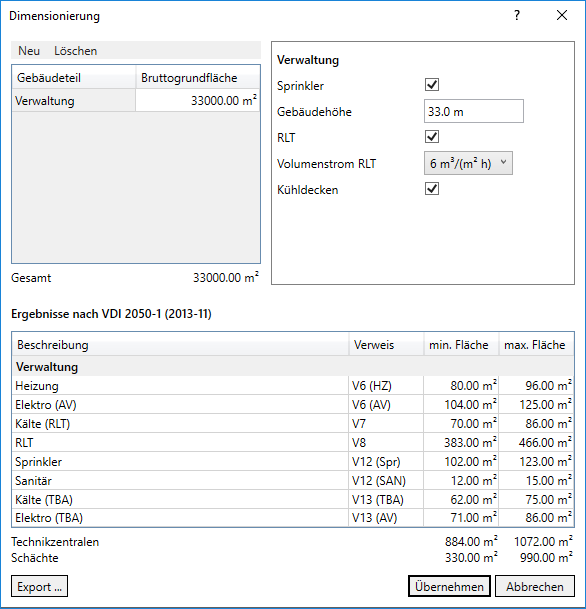Select the Verwaltung row in building list
Screen dimensions: 586x609
tap(136, 101)
